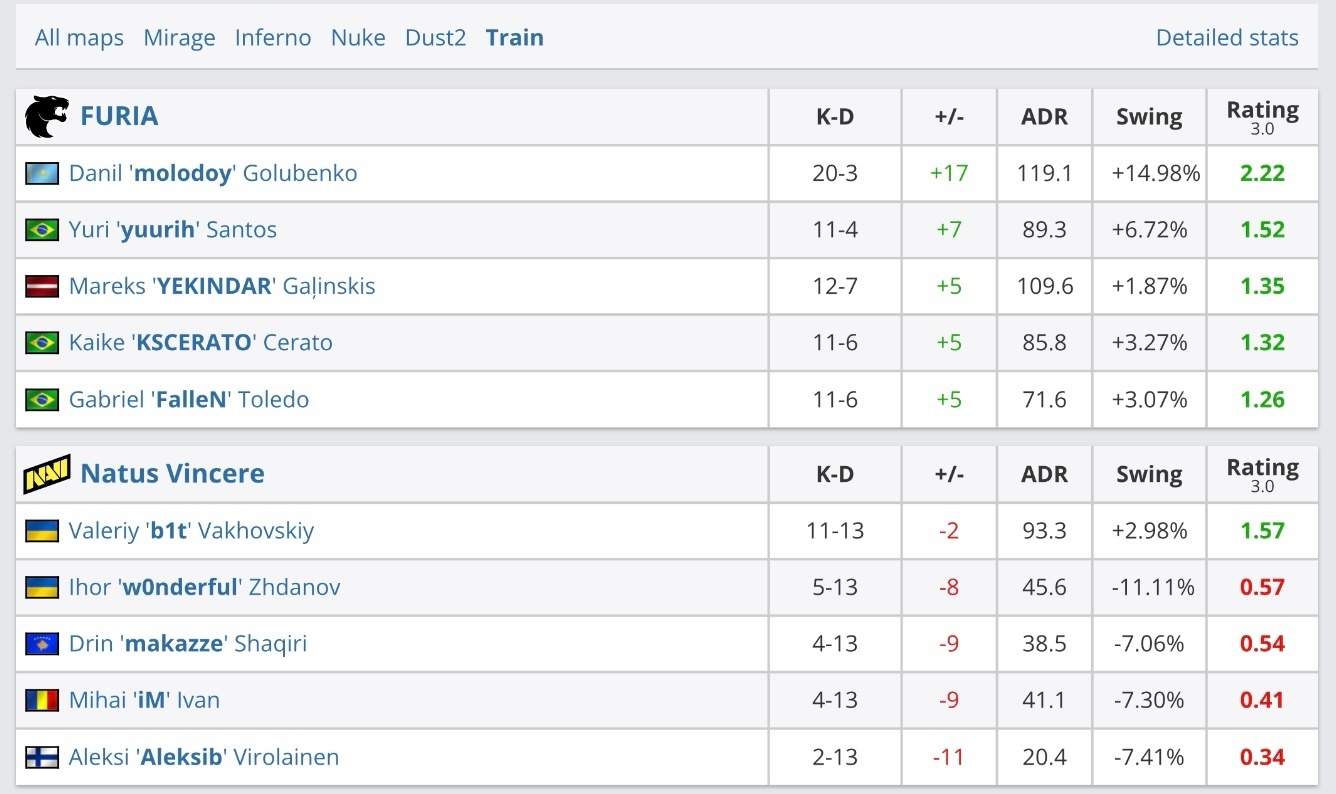
Task: Sort Natus Vincere table by Swing header
Action: pos(1149,473)
